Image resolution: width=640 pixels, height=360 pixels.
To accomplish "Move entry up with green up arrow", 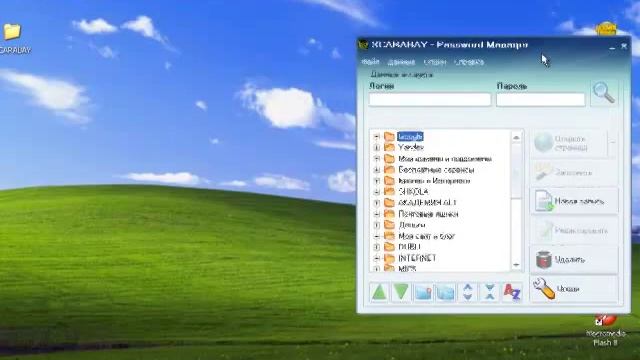I will (x=379, y=292).
